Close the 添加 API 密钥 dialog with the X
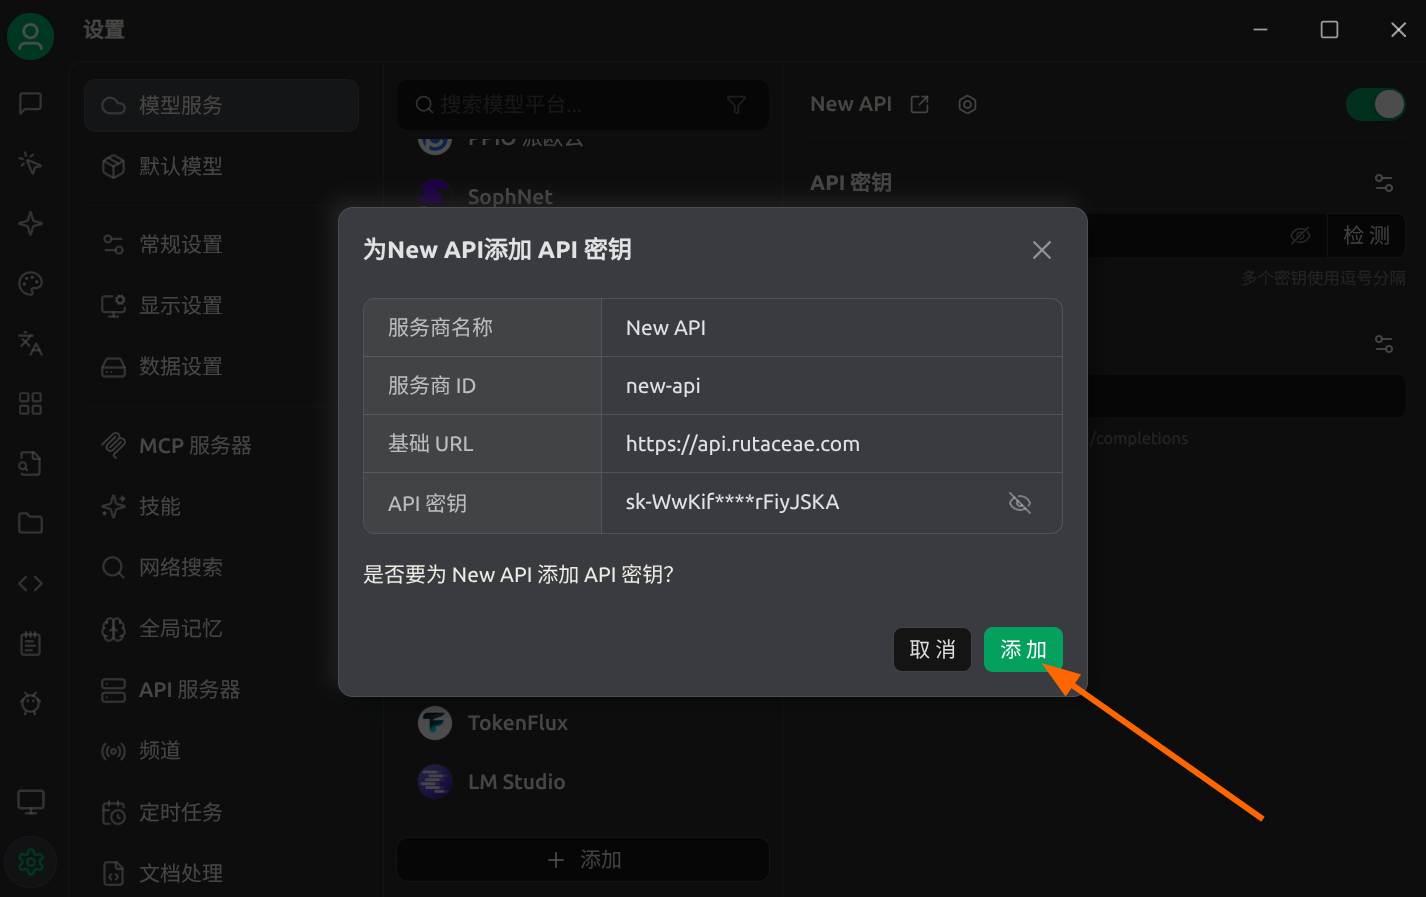Viewport: 1426px width, 897px height. tap(1042, 250)
